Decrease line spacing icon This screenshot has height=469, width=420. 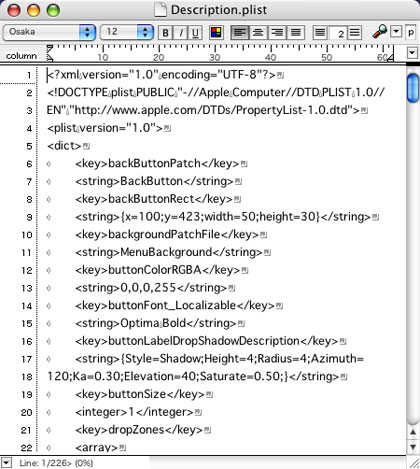[x=320, y=33]
